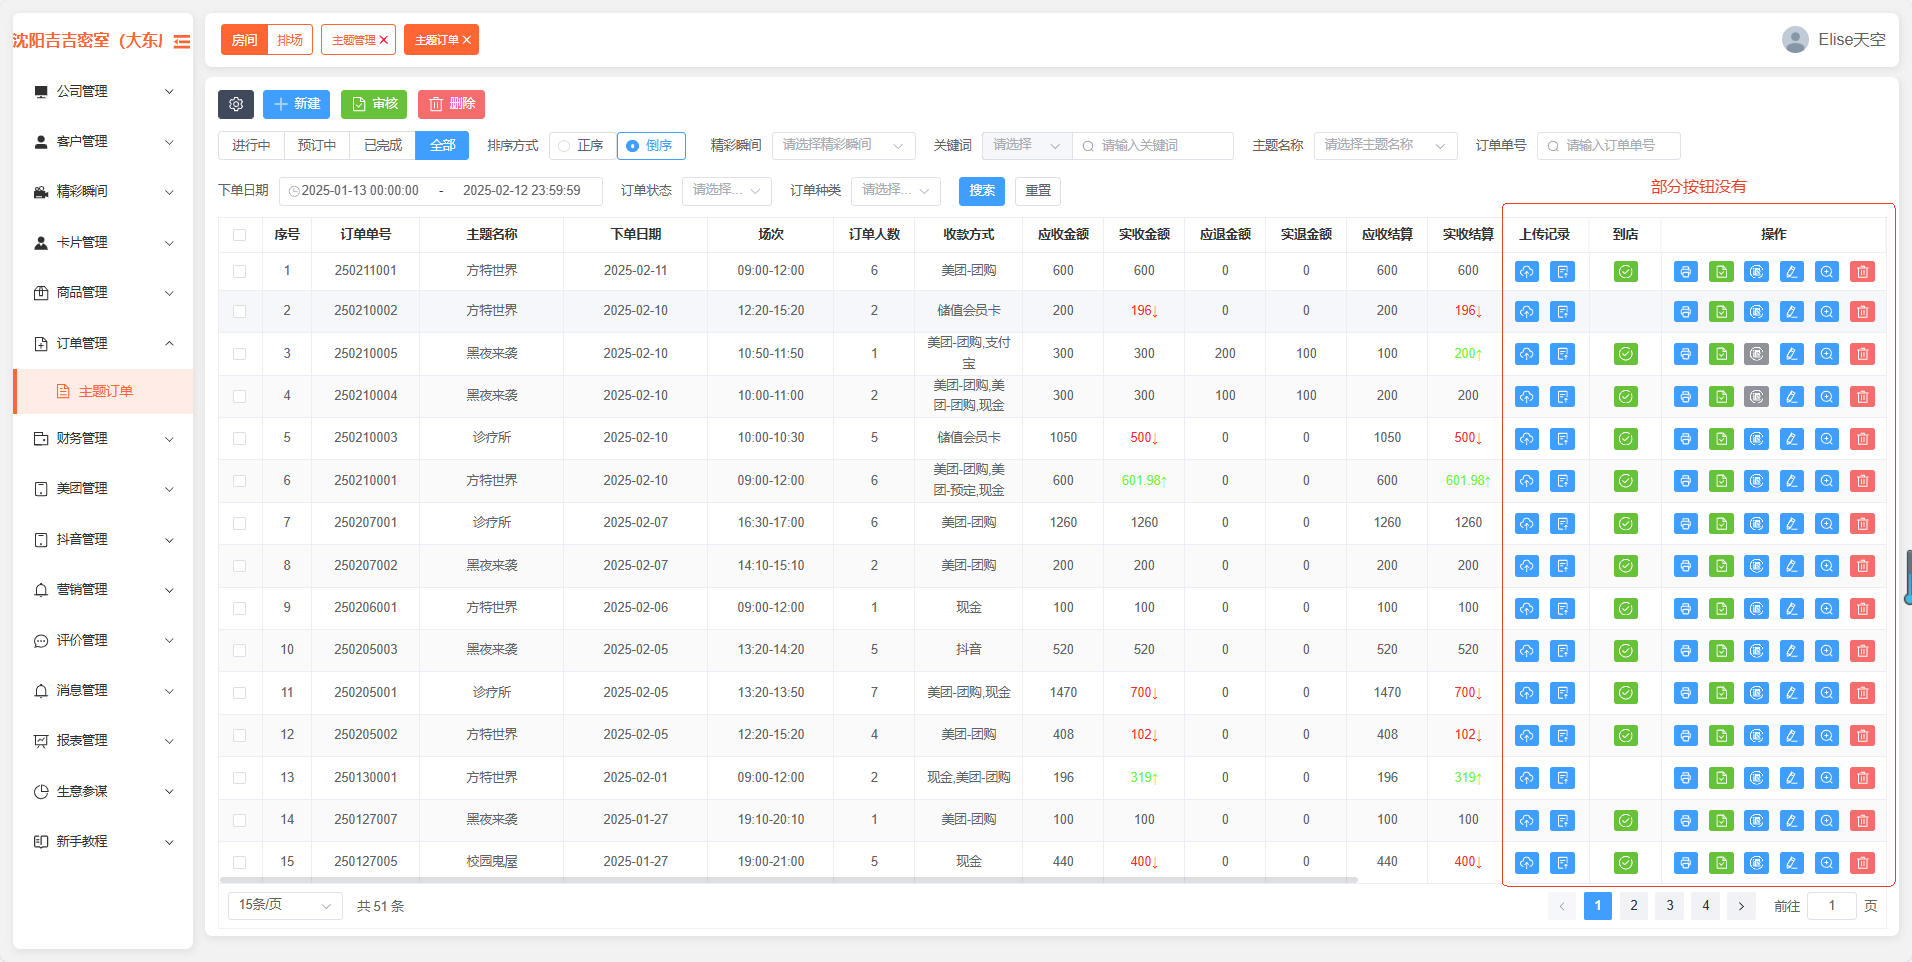Check the box for order 250207001
This screenshot has height=962, width=1912.
(239, 523)
